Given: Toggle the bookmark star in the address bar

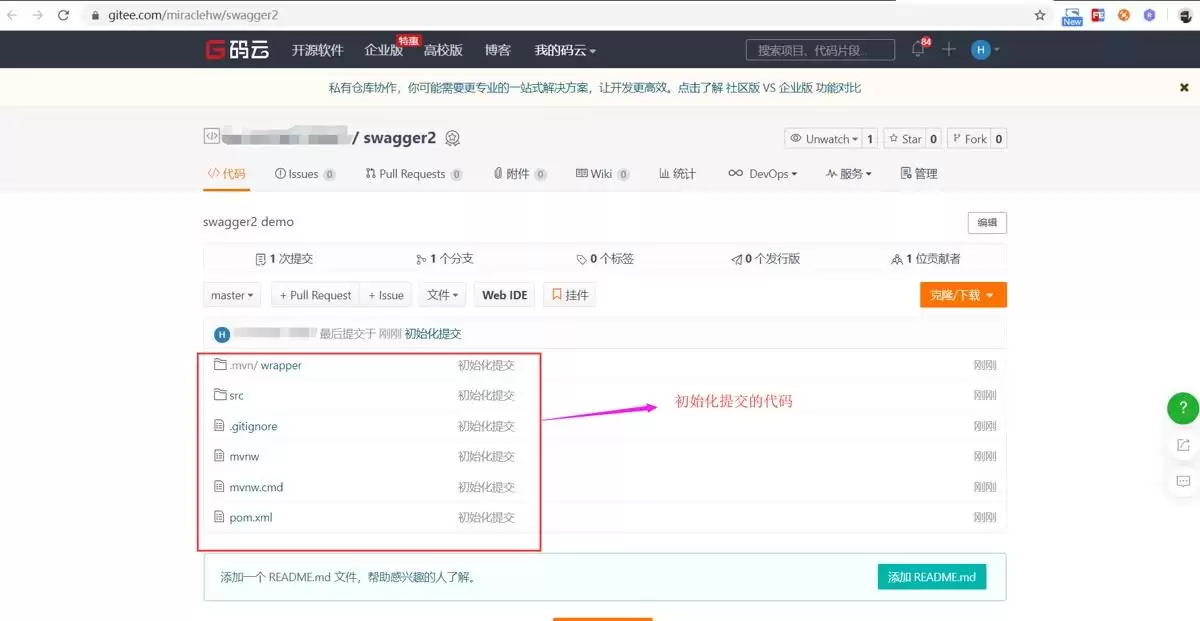Looking at the screenshot, I should click(x=1038, y=15).
